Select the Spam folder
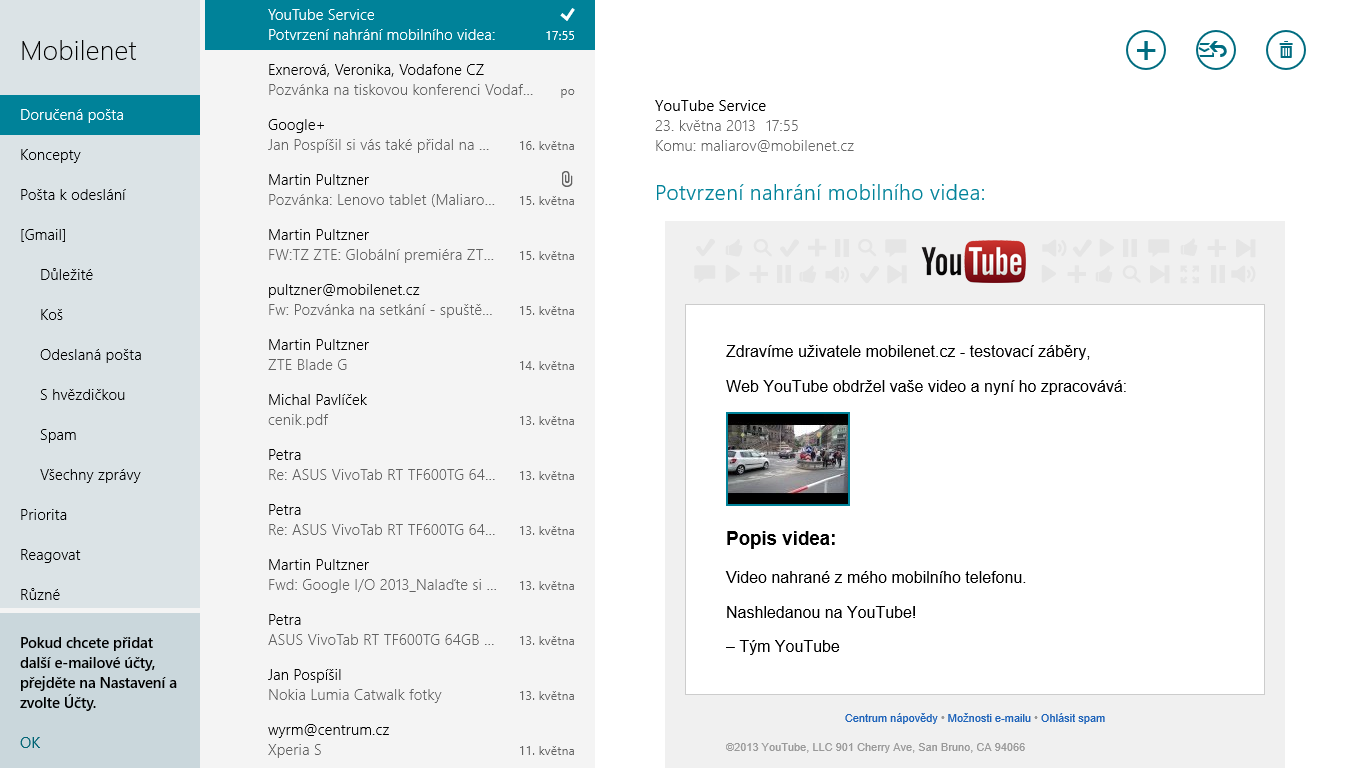 point(58,435)
